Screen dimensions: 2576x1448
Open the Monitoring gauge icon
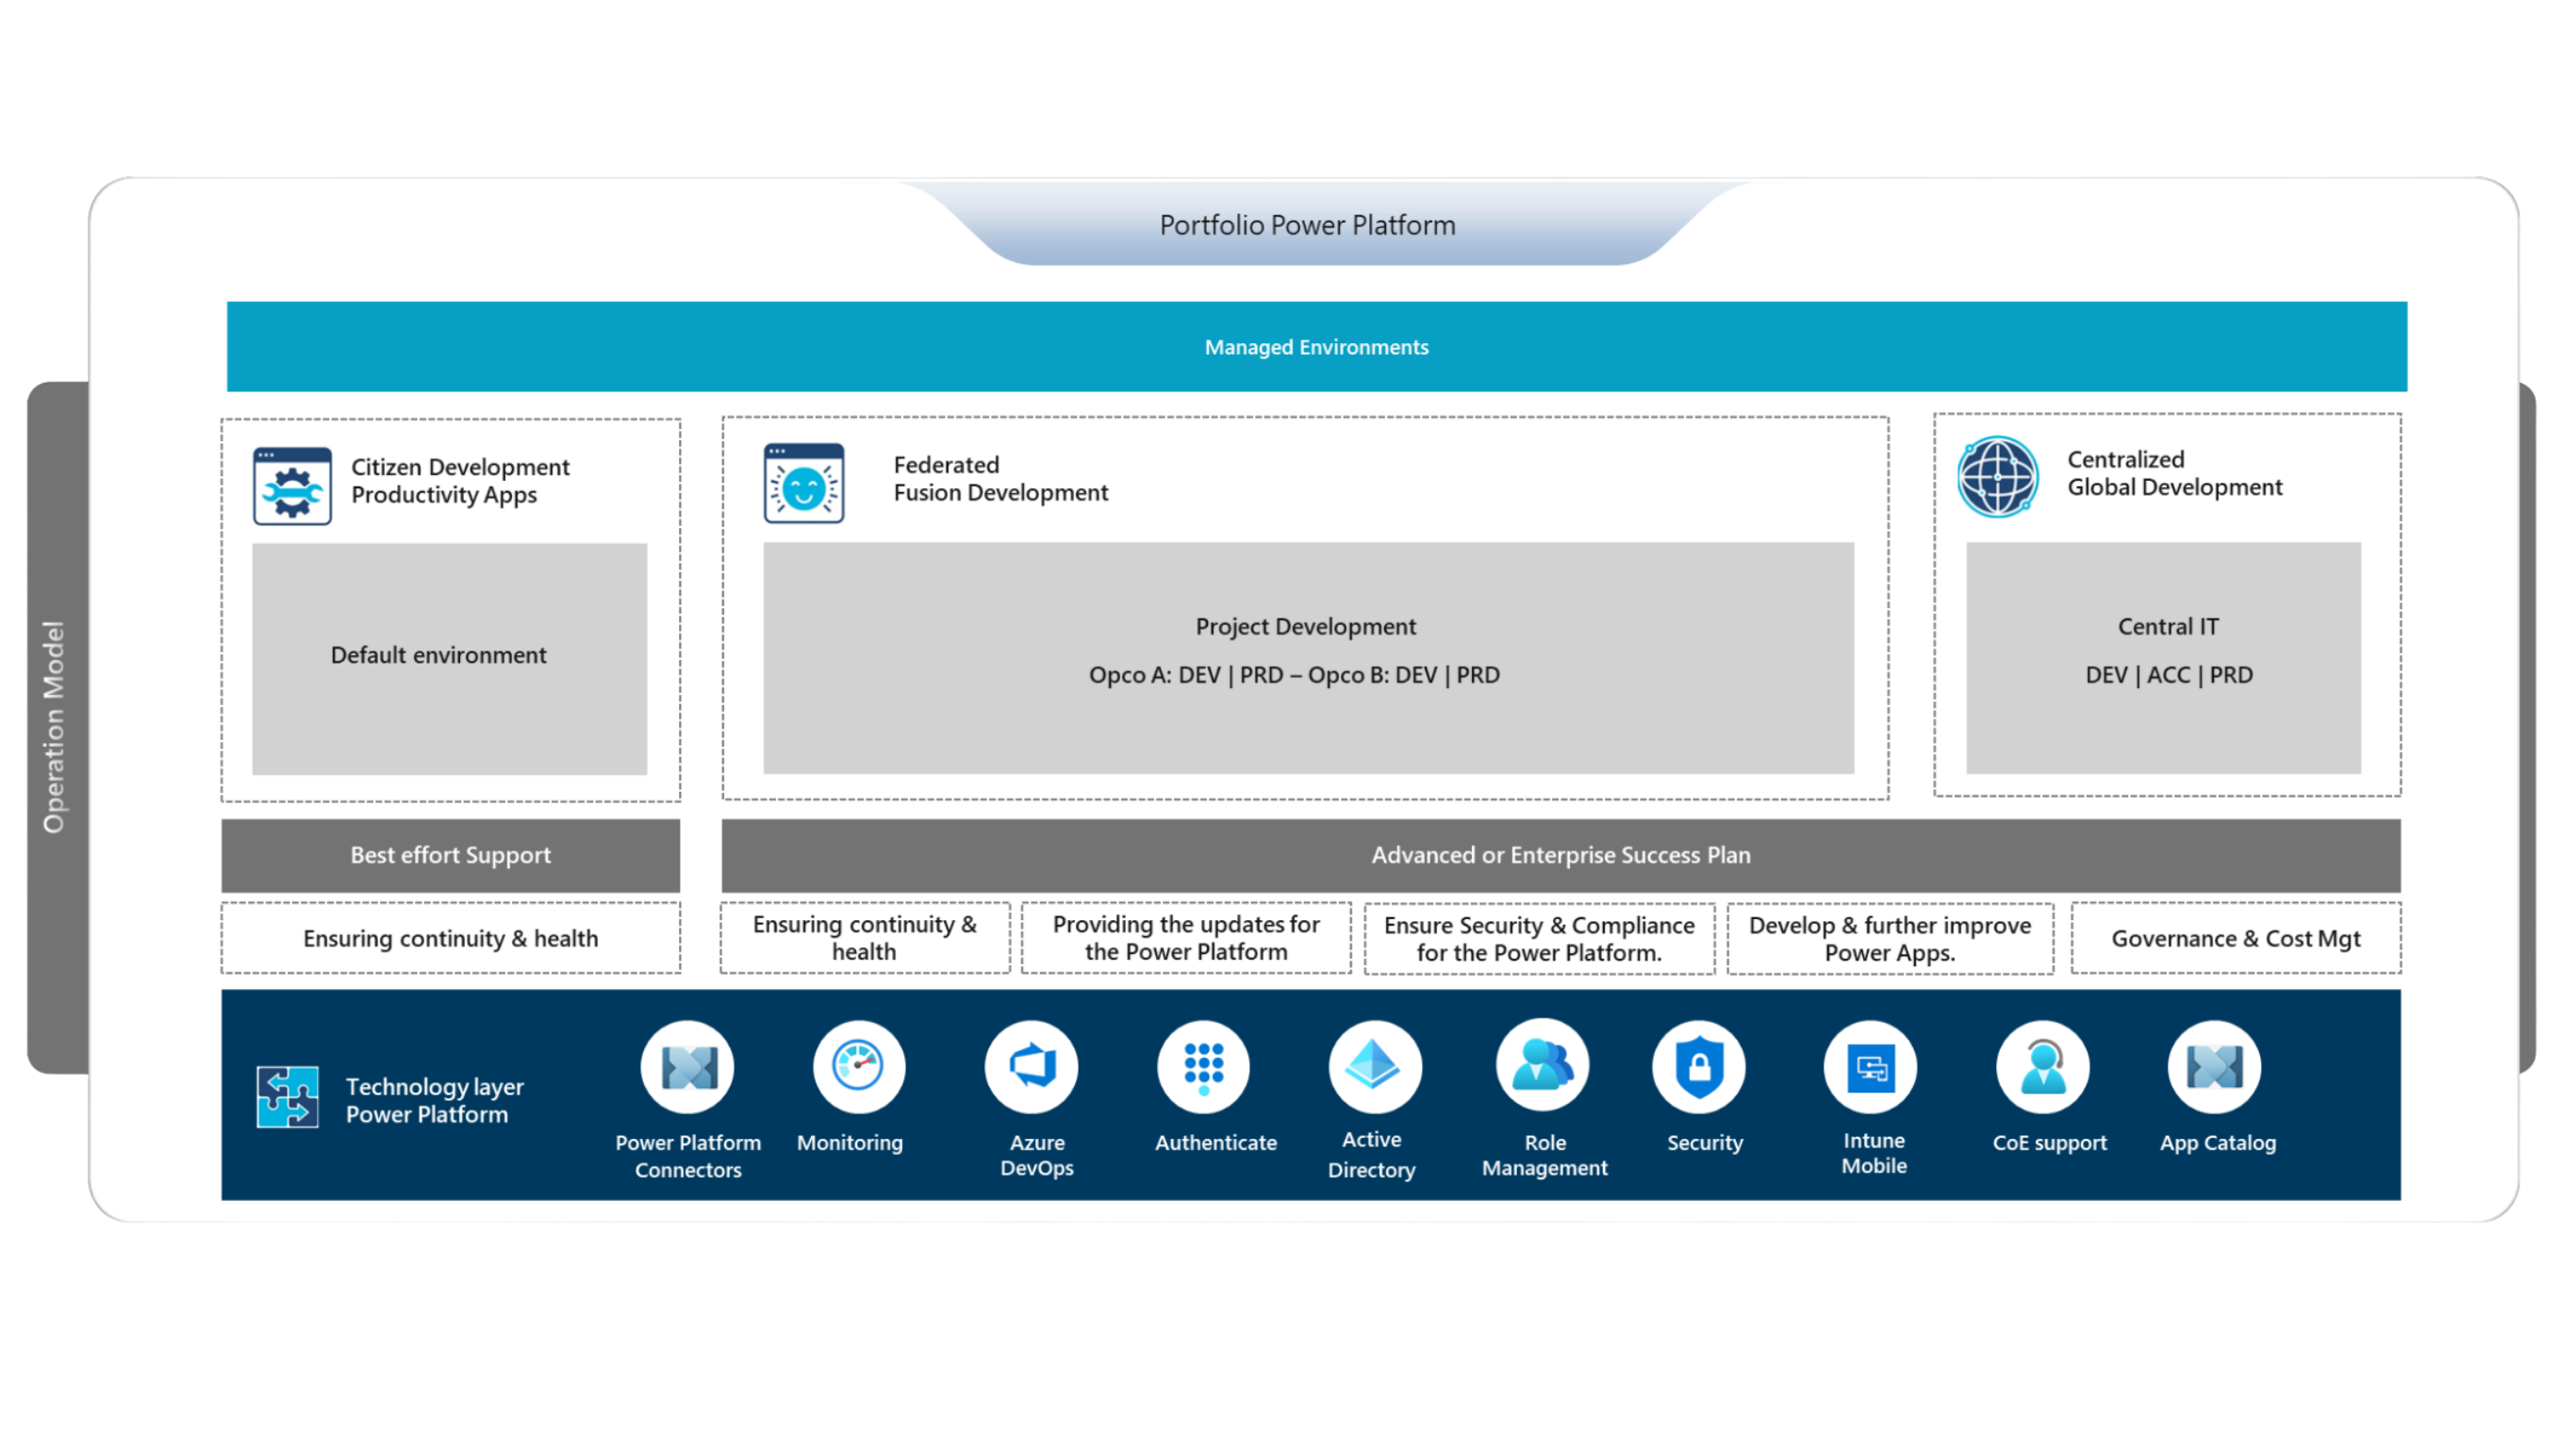coord(858,1066)
